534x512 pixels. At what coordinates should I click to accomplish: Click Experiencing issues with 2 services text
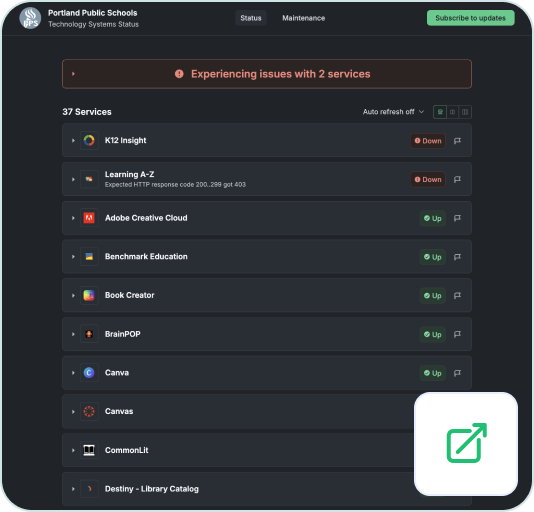pyautogui.click(x=281, y=74)
